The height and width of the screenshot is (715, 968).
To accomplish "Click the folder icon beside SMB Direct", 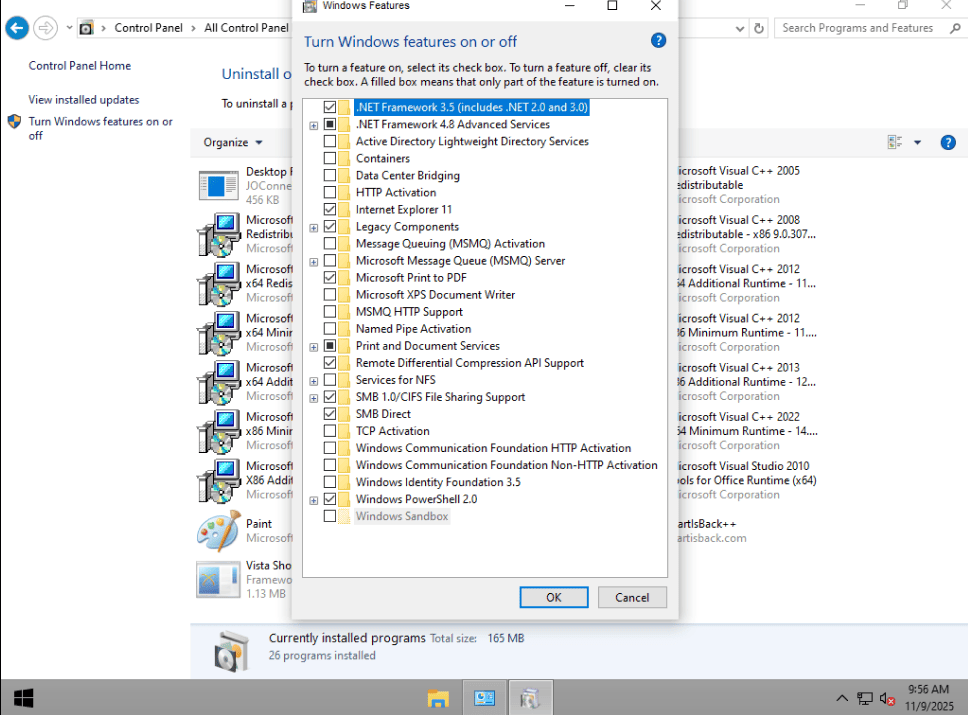I will [344, 414].
